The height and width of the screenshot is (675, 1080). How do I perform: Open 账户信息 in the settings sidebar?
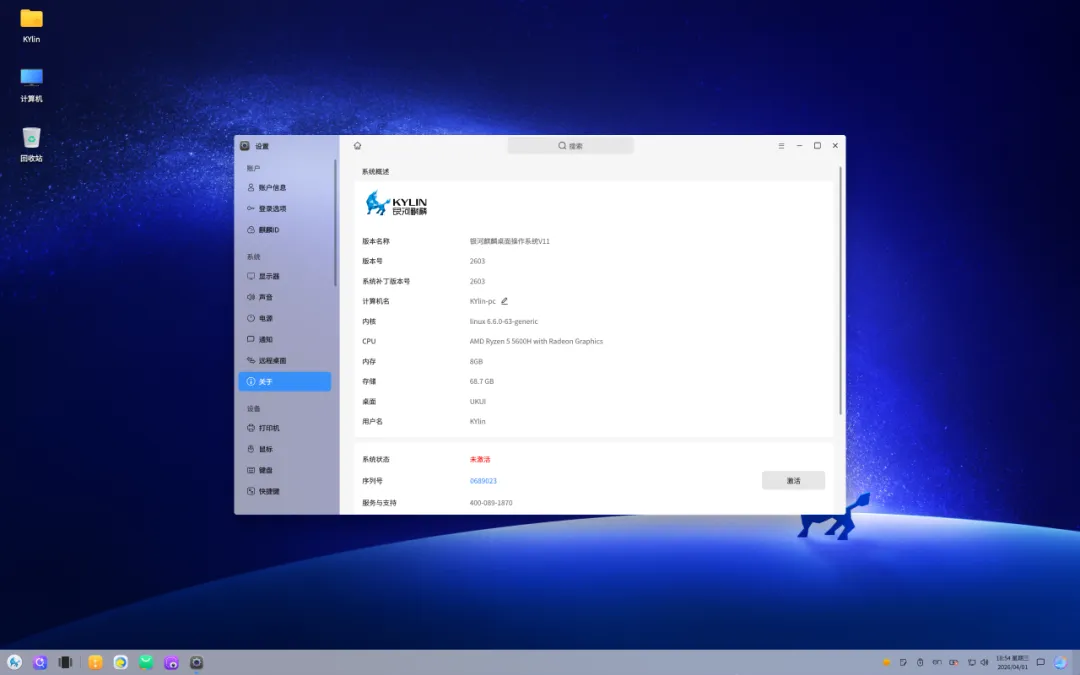284,187
